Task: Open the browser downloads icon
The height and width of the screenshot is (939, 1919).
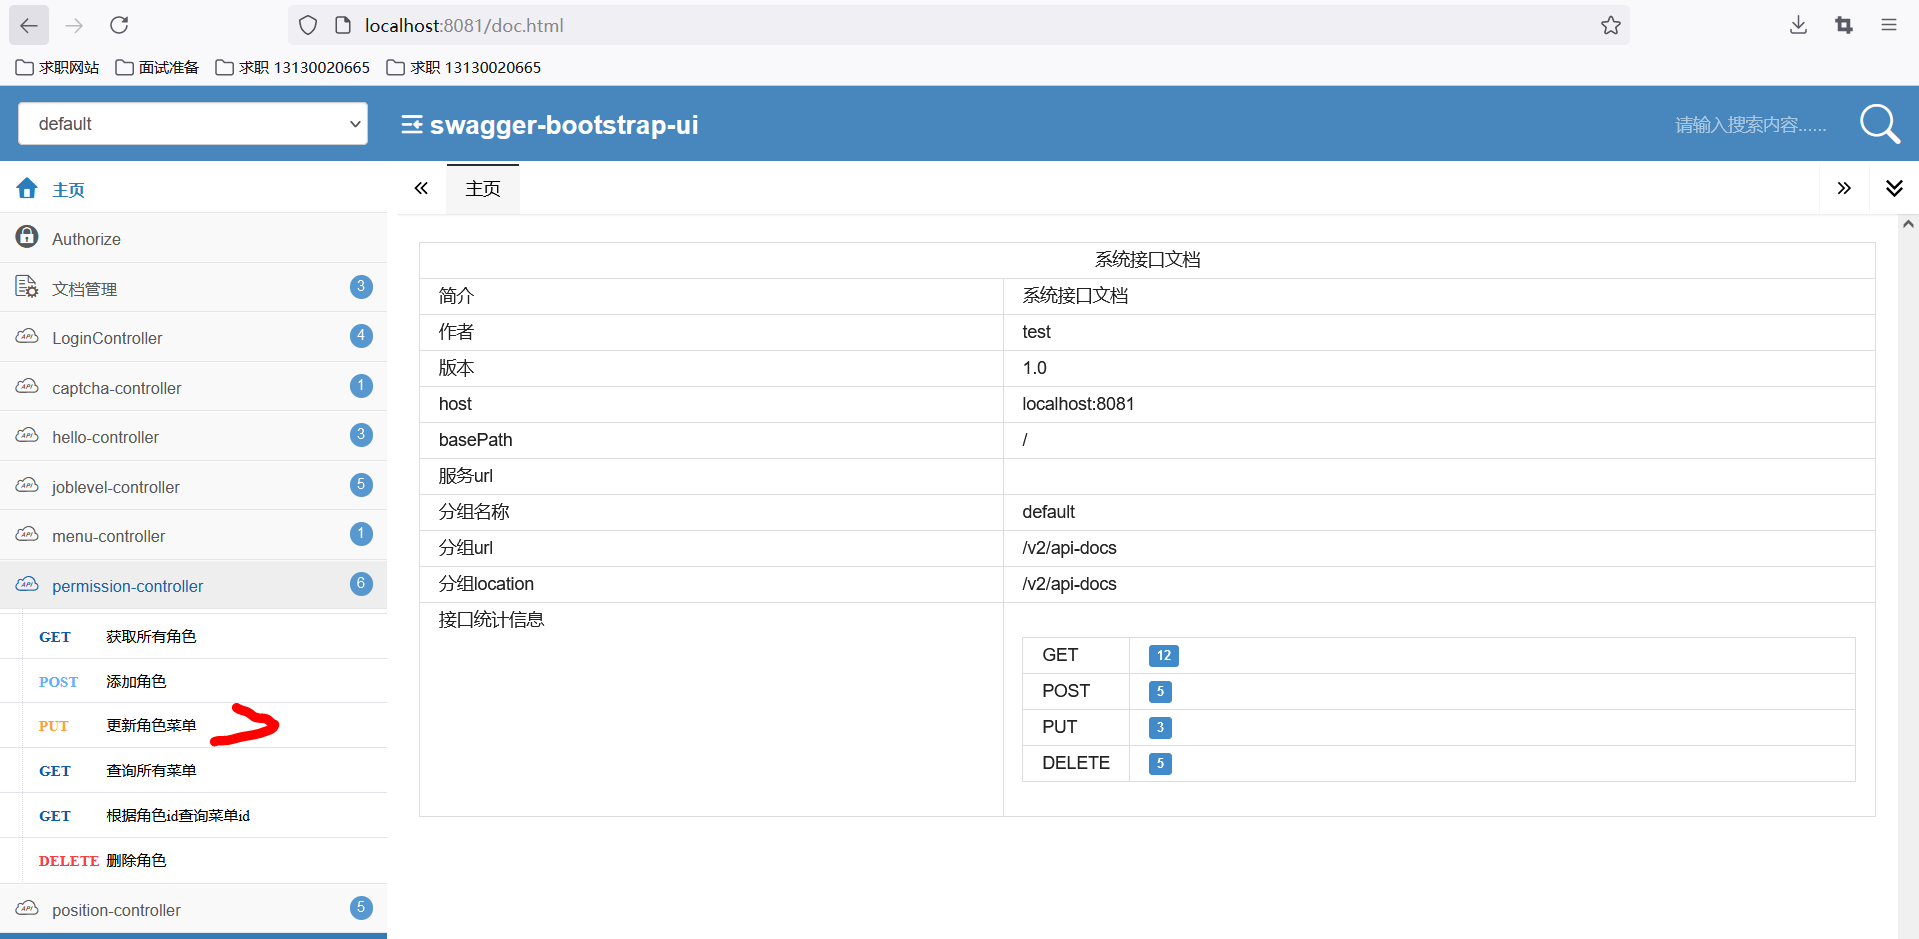Action: click(1798, 25)
